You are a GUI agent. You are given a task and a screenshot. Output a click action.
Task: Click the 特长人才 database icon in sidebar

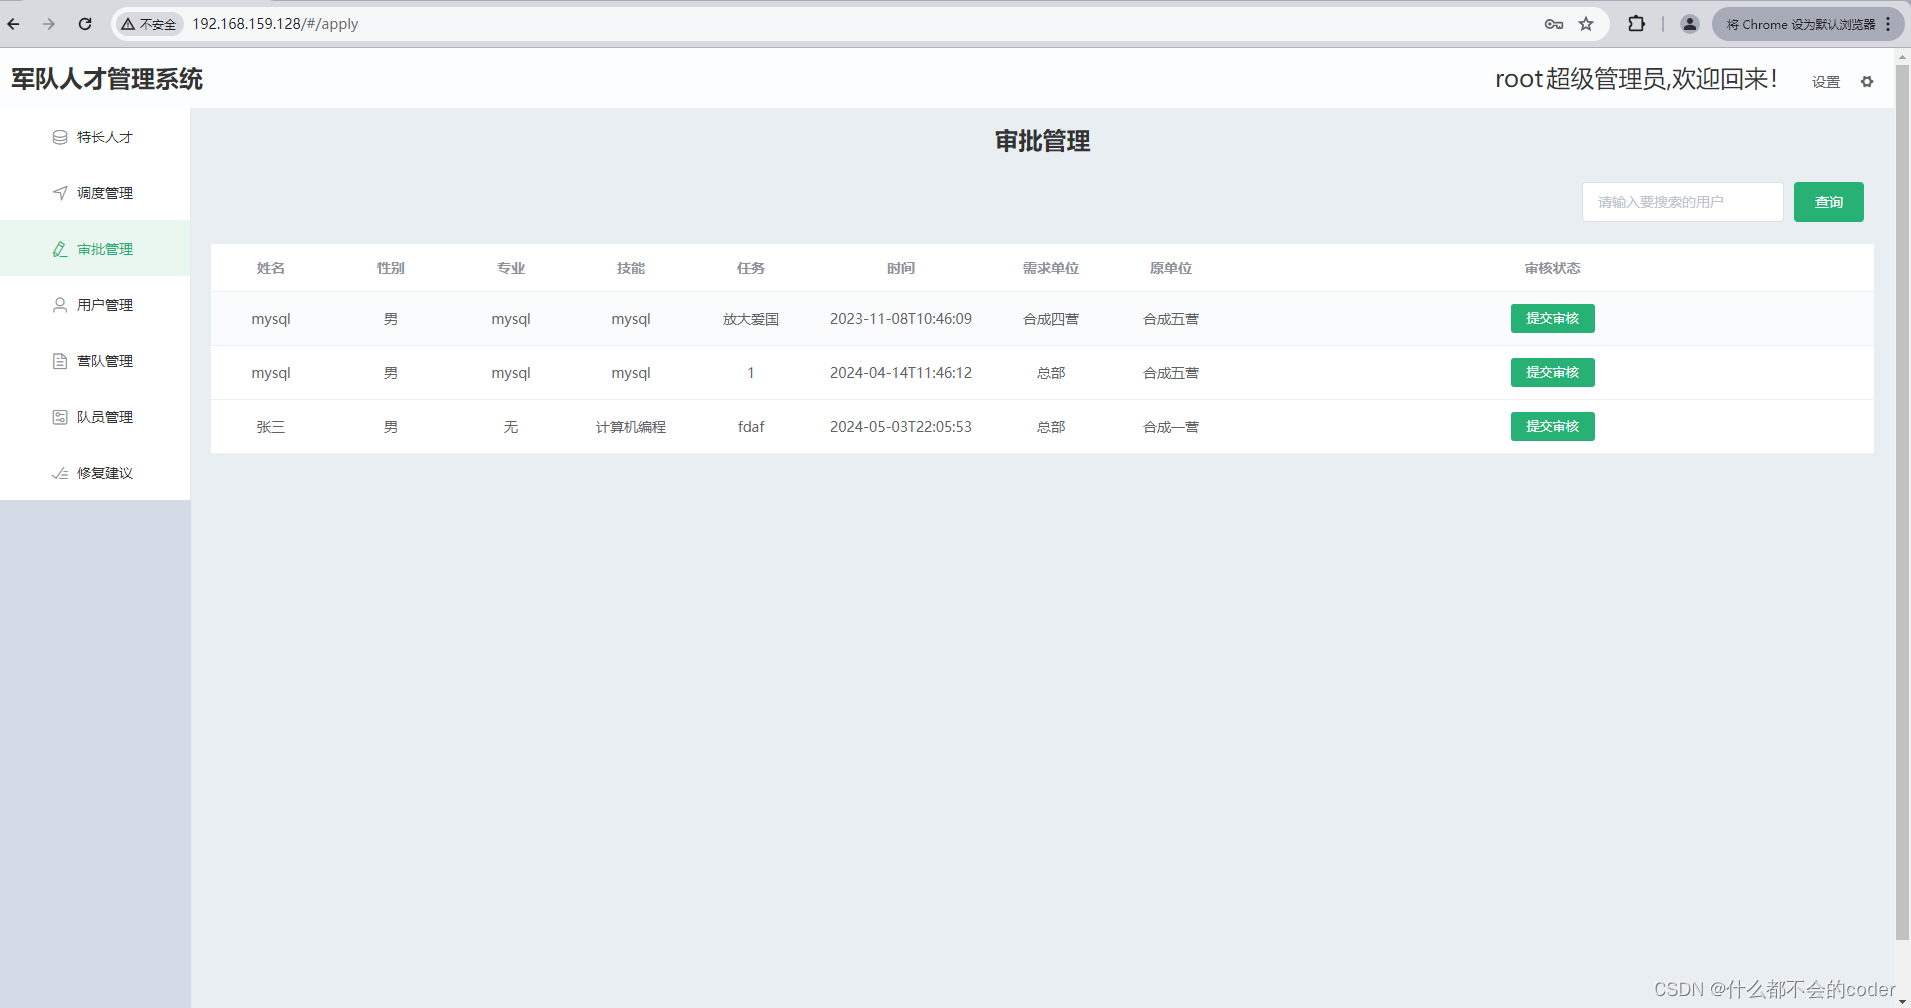[60, 137]
